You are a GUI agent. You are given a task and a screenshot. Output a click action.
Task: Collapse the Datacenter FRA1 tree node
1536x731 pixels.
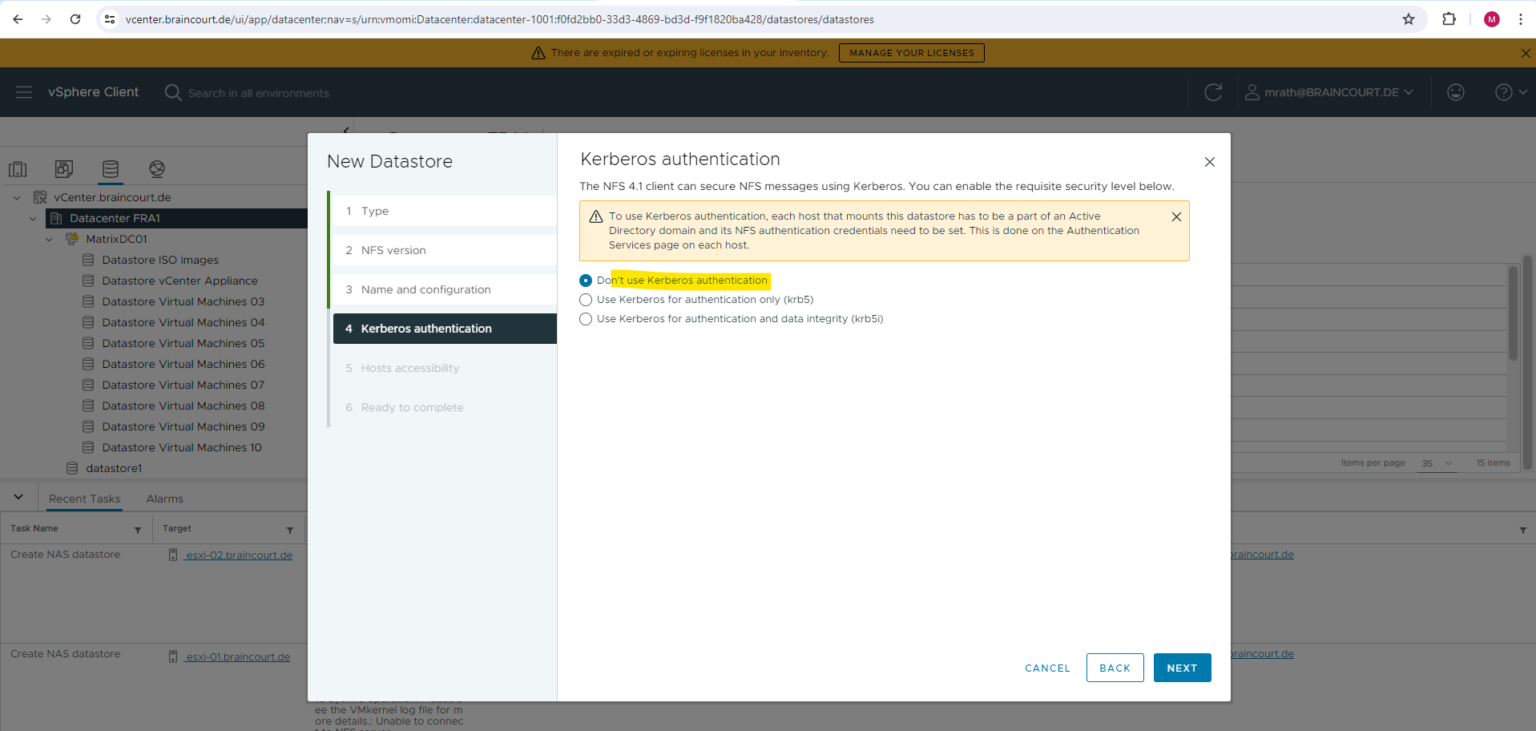(x=33, y=218)
